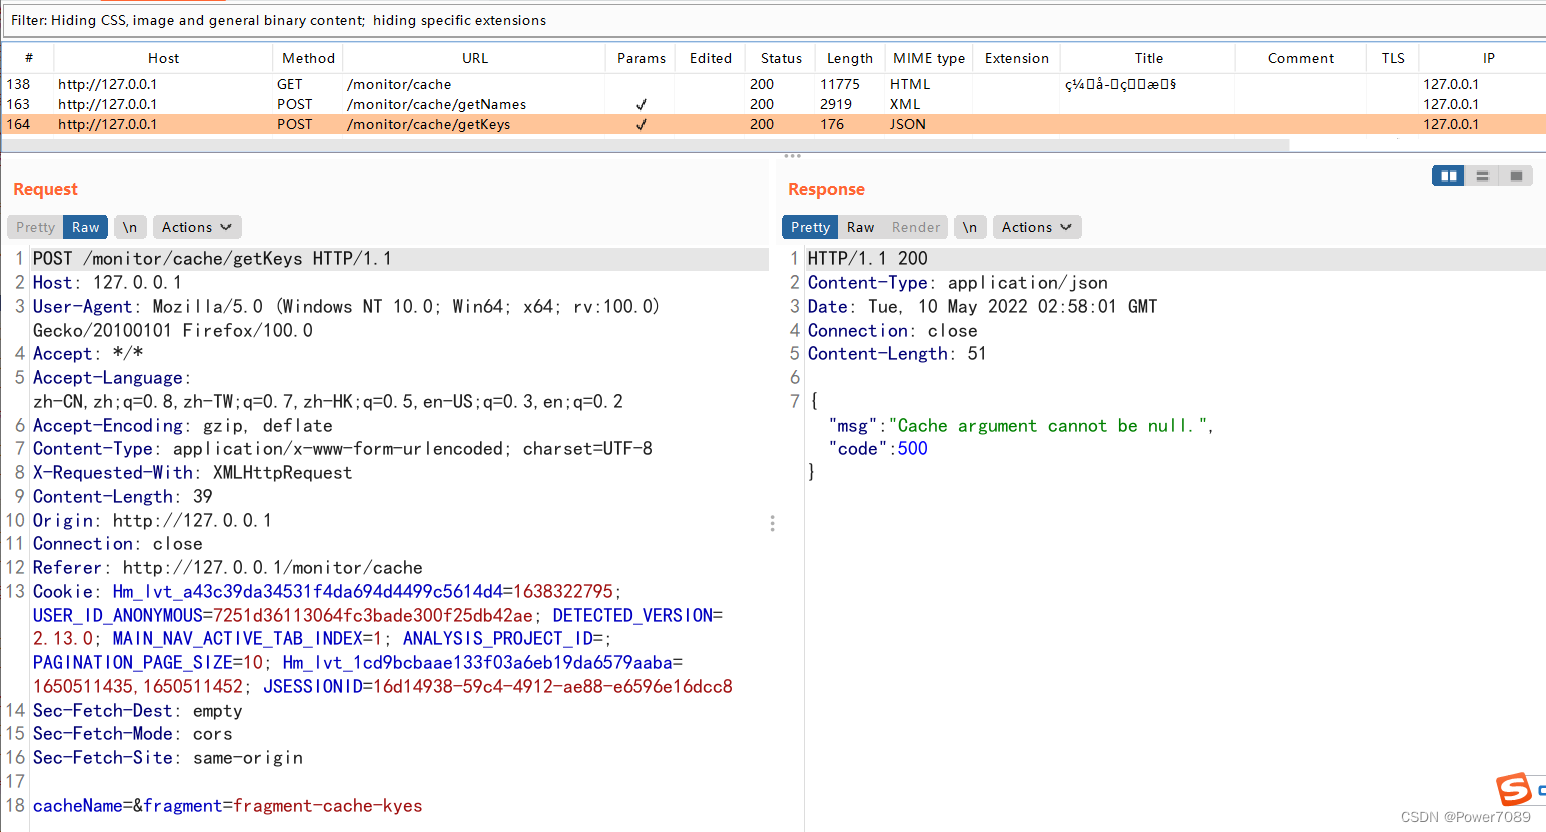The height and width of the screenshot is (832, 1546).
Task: Sort history by Params column header
Action: click(x=641, y=58)
